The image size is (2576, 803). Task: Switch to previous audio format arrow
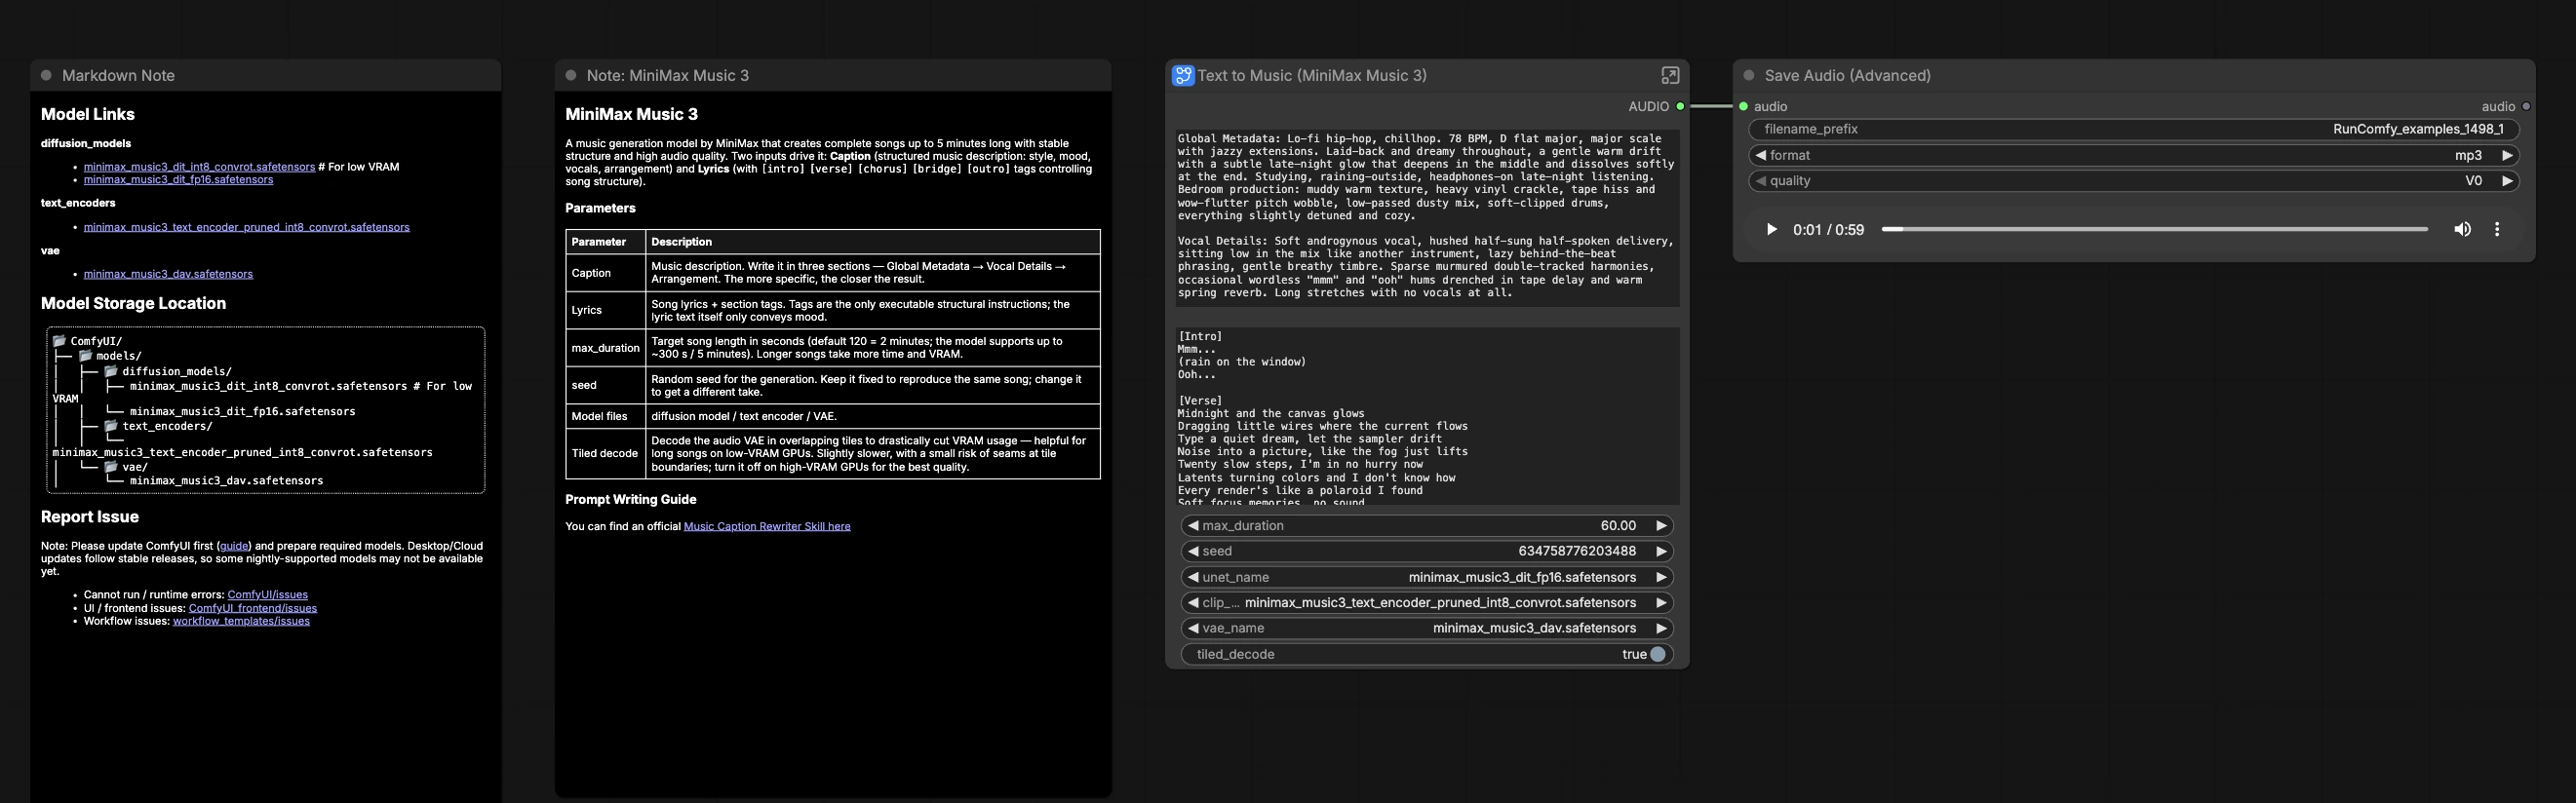pos(1761,155)
